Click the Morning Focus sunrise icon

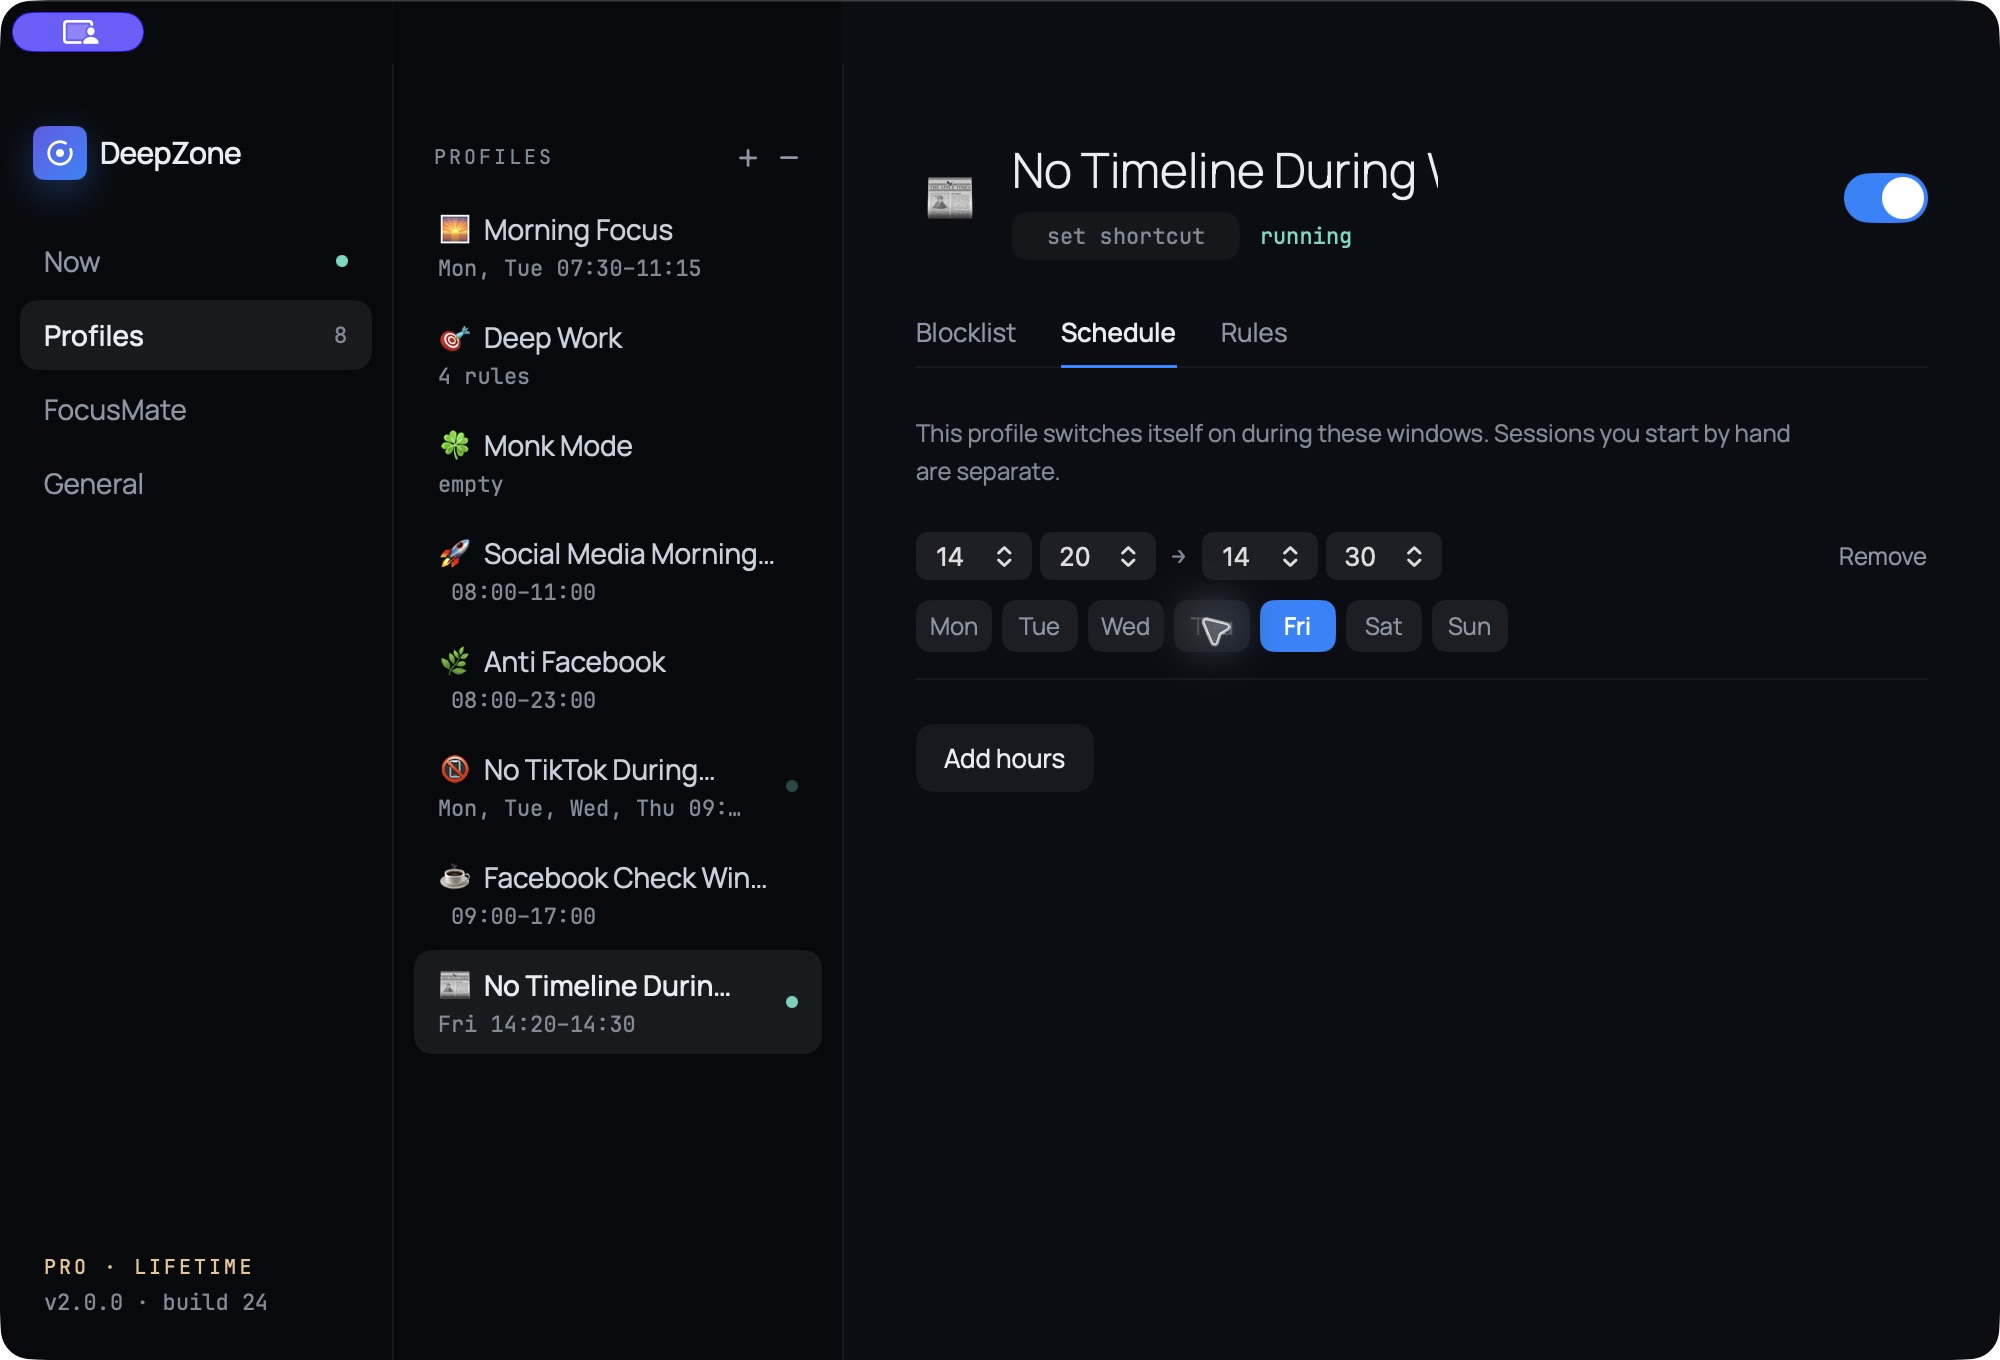[455, 229]
